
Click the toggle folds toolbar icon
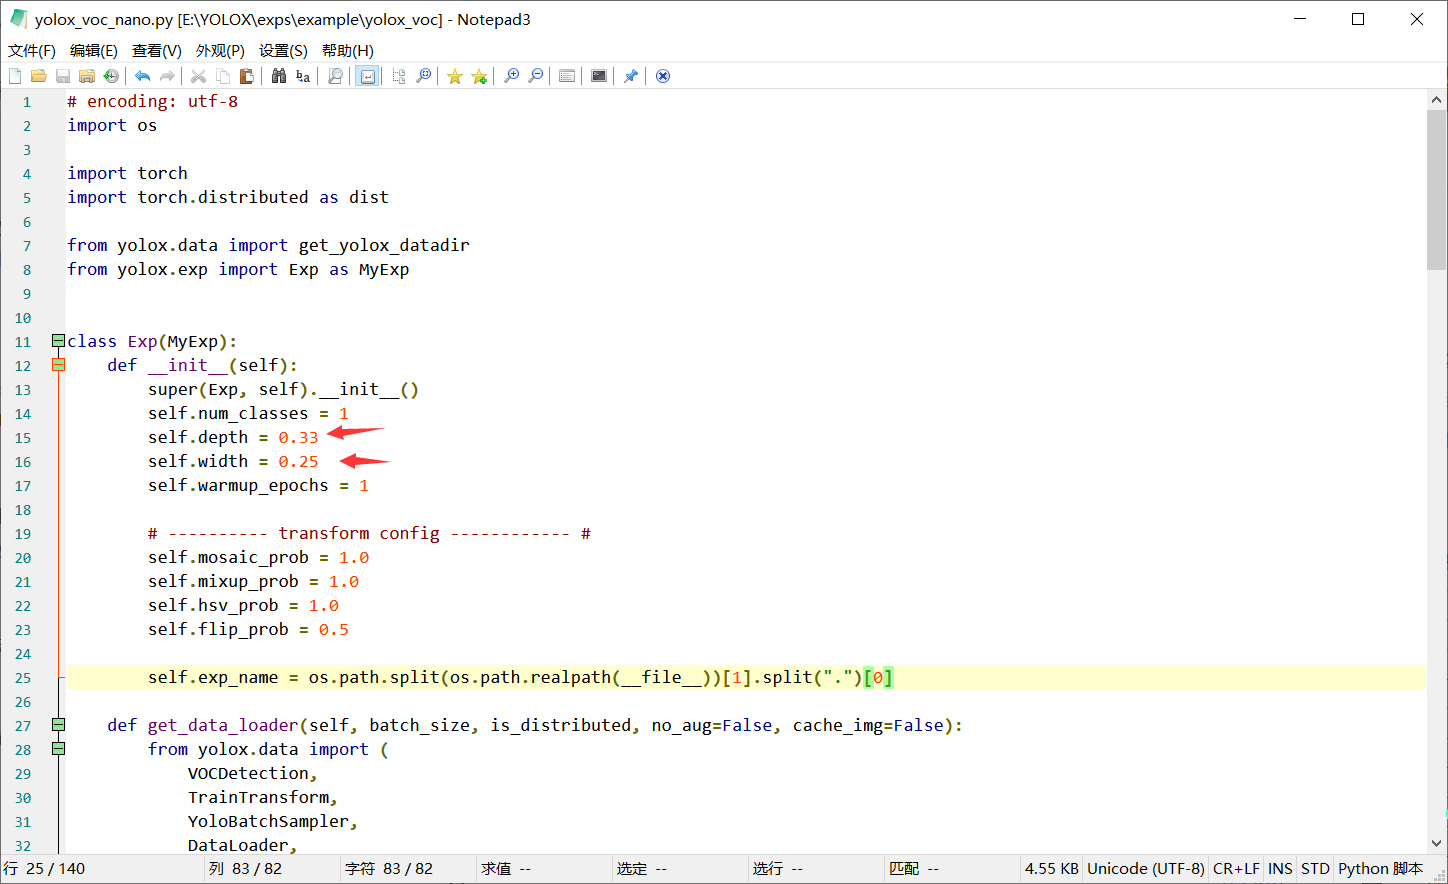[x=399, y=76]
